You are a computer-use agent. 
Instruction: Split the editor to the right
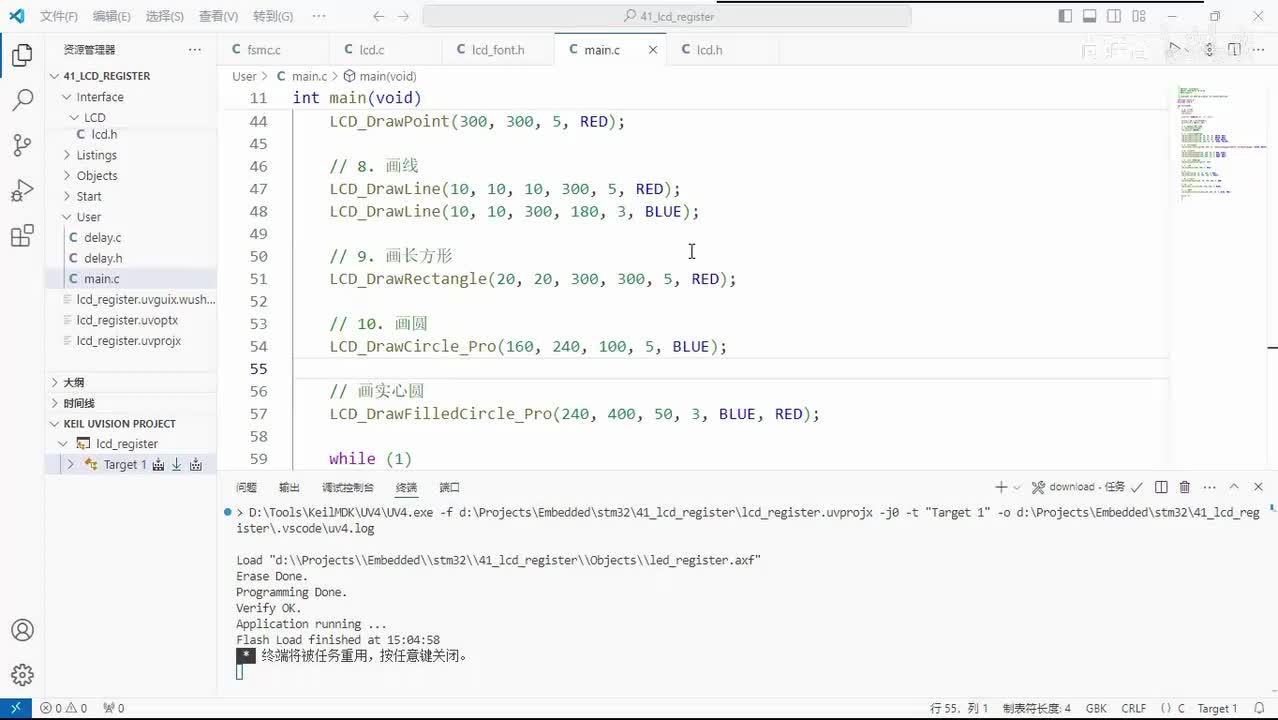1234,49
